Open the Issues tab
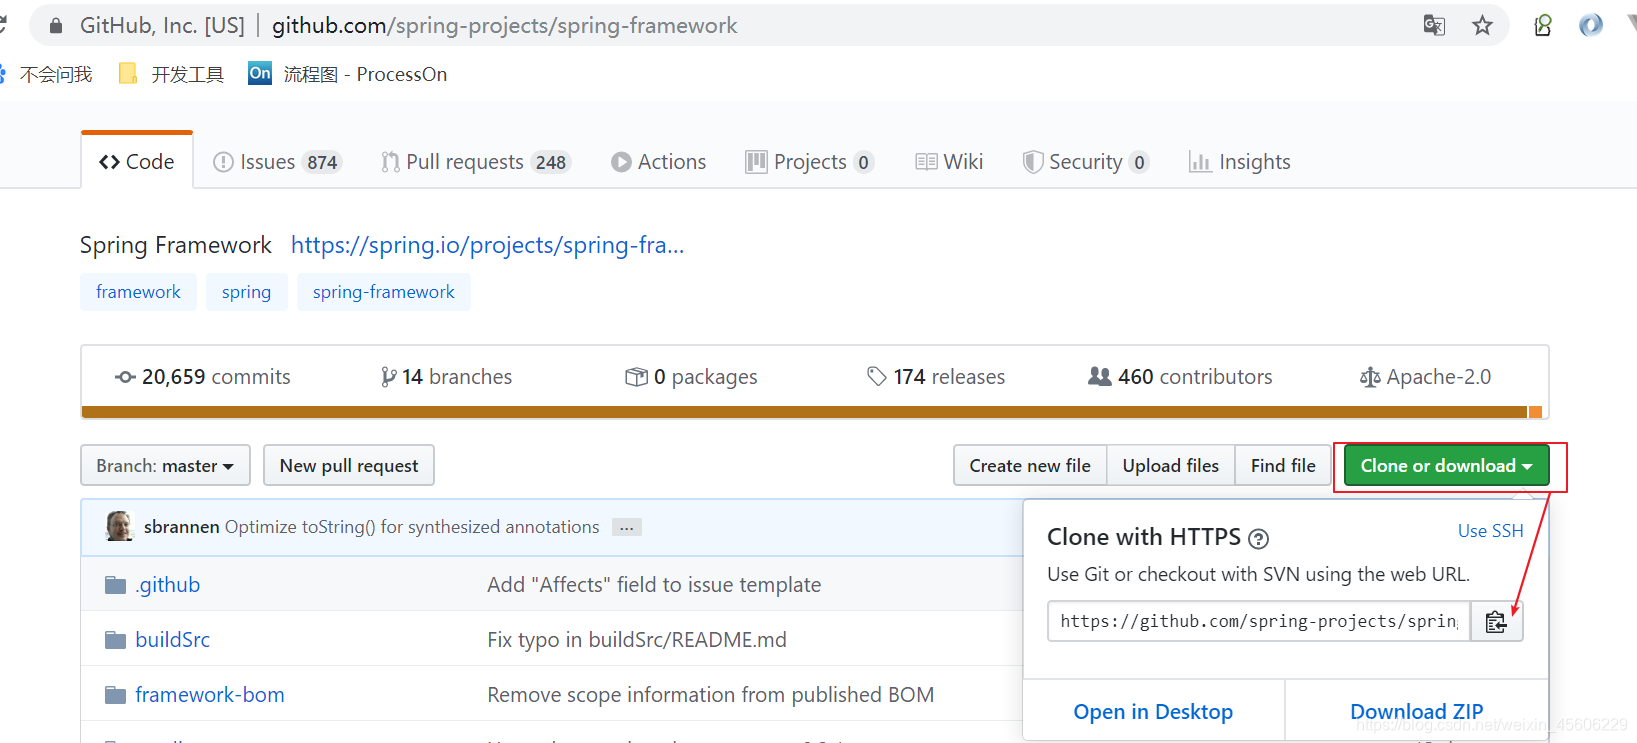 coord(278,162)
